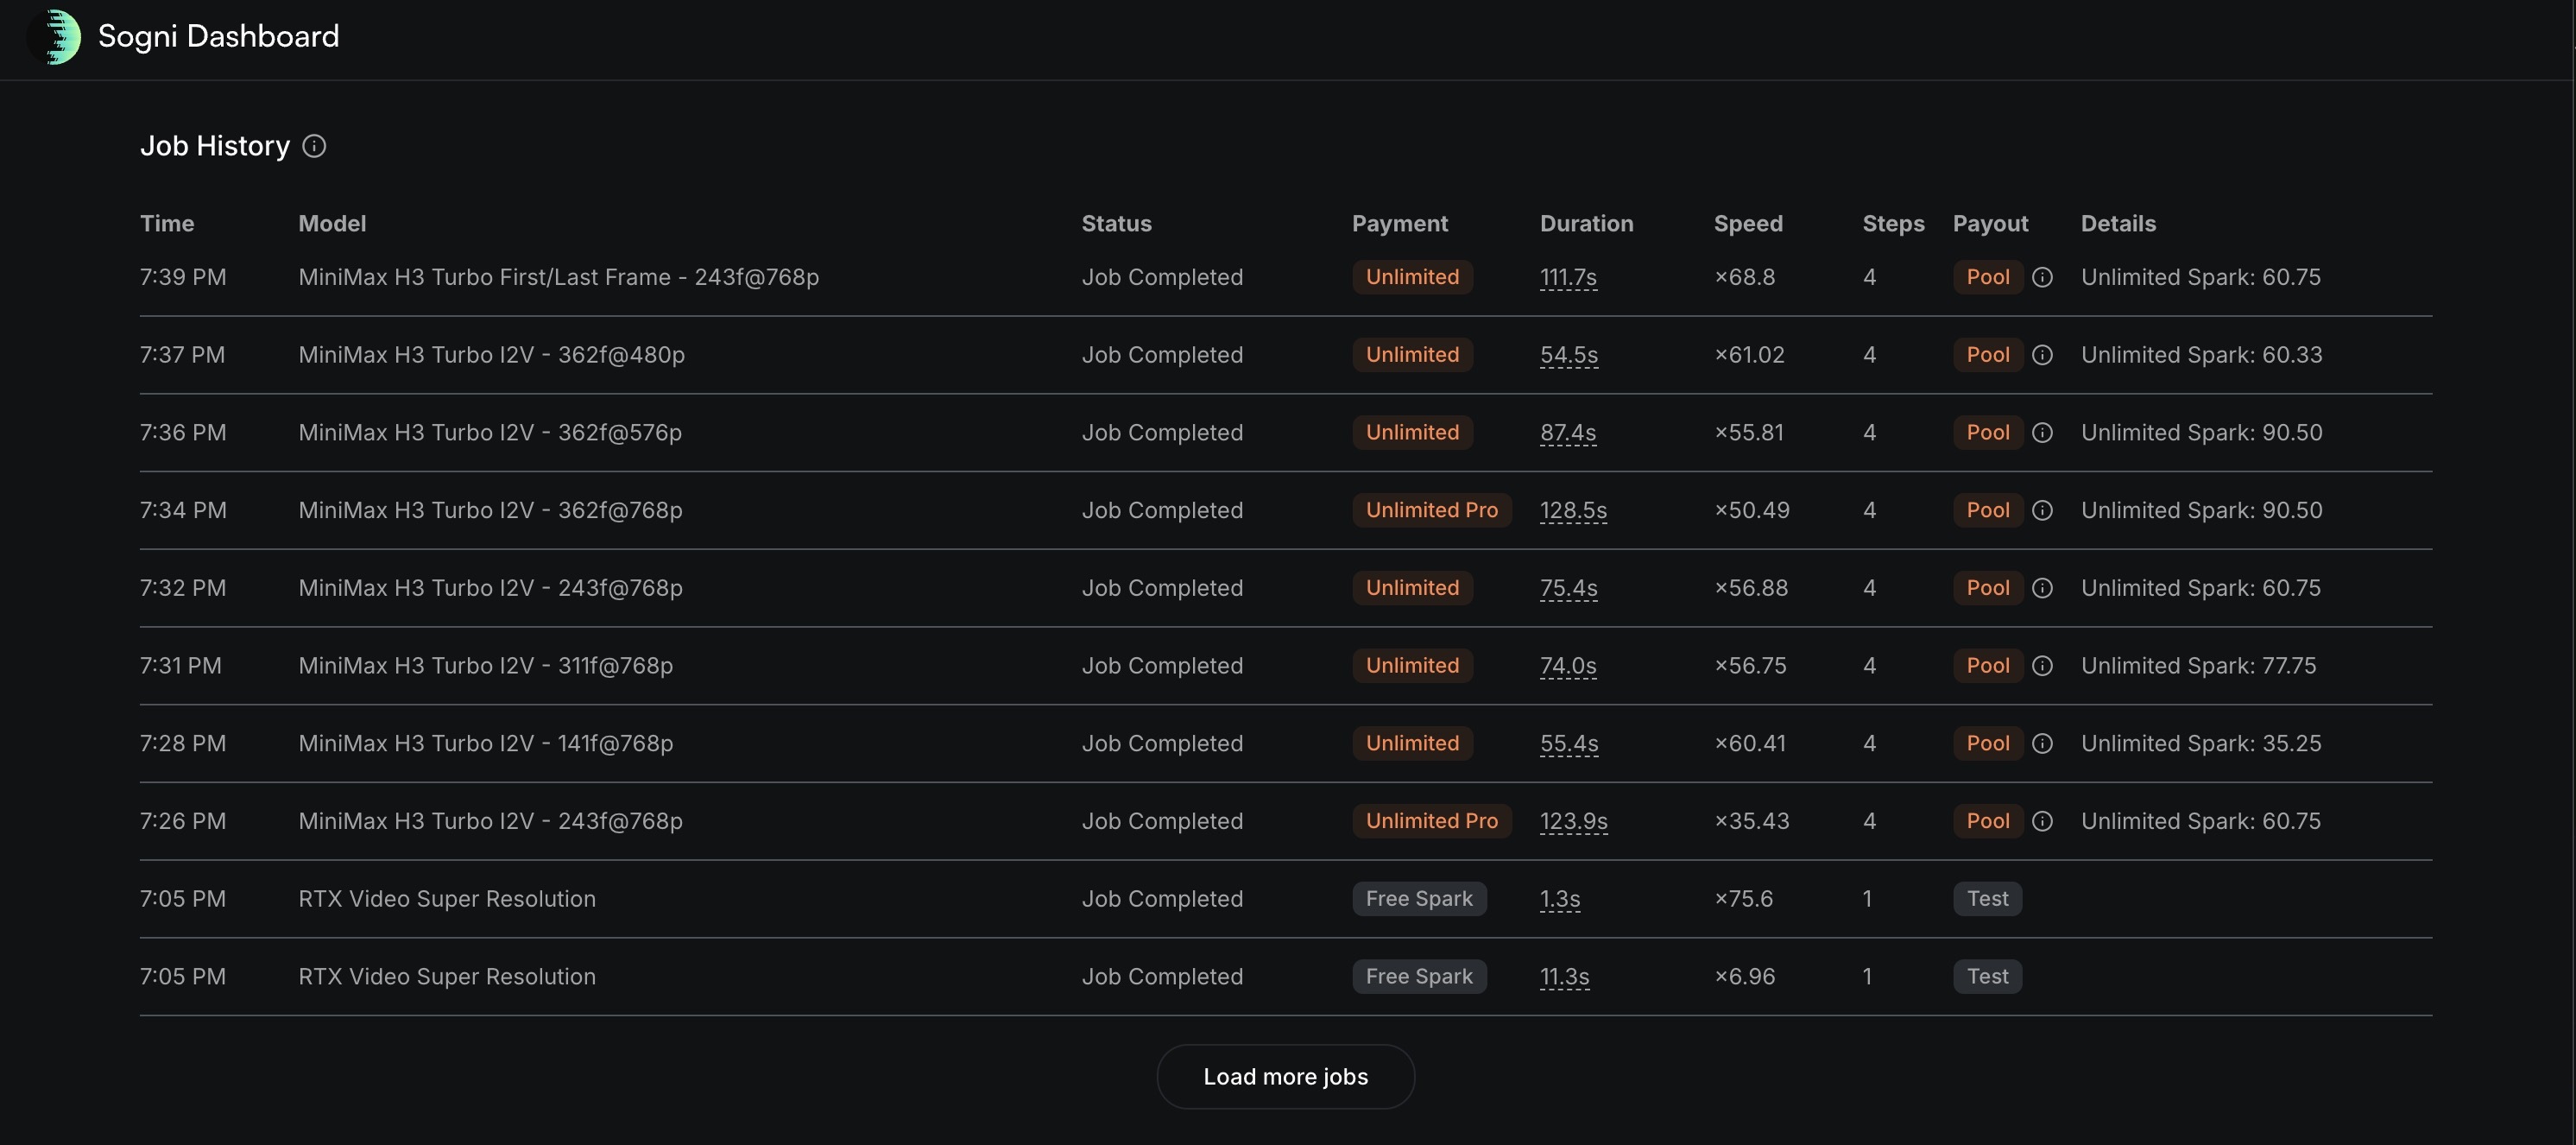Click the ×68.8 speed value
This screenshot has width=2576, height=1145.
[x=1745, y=277]
